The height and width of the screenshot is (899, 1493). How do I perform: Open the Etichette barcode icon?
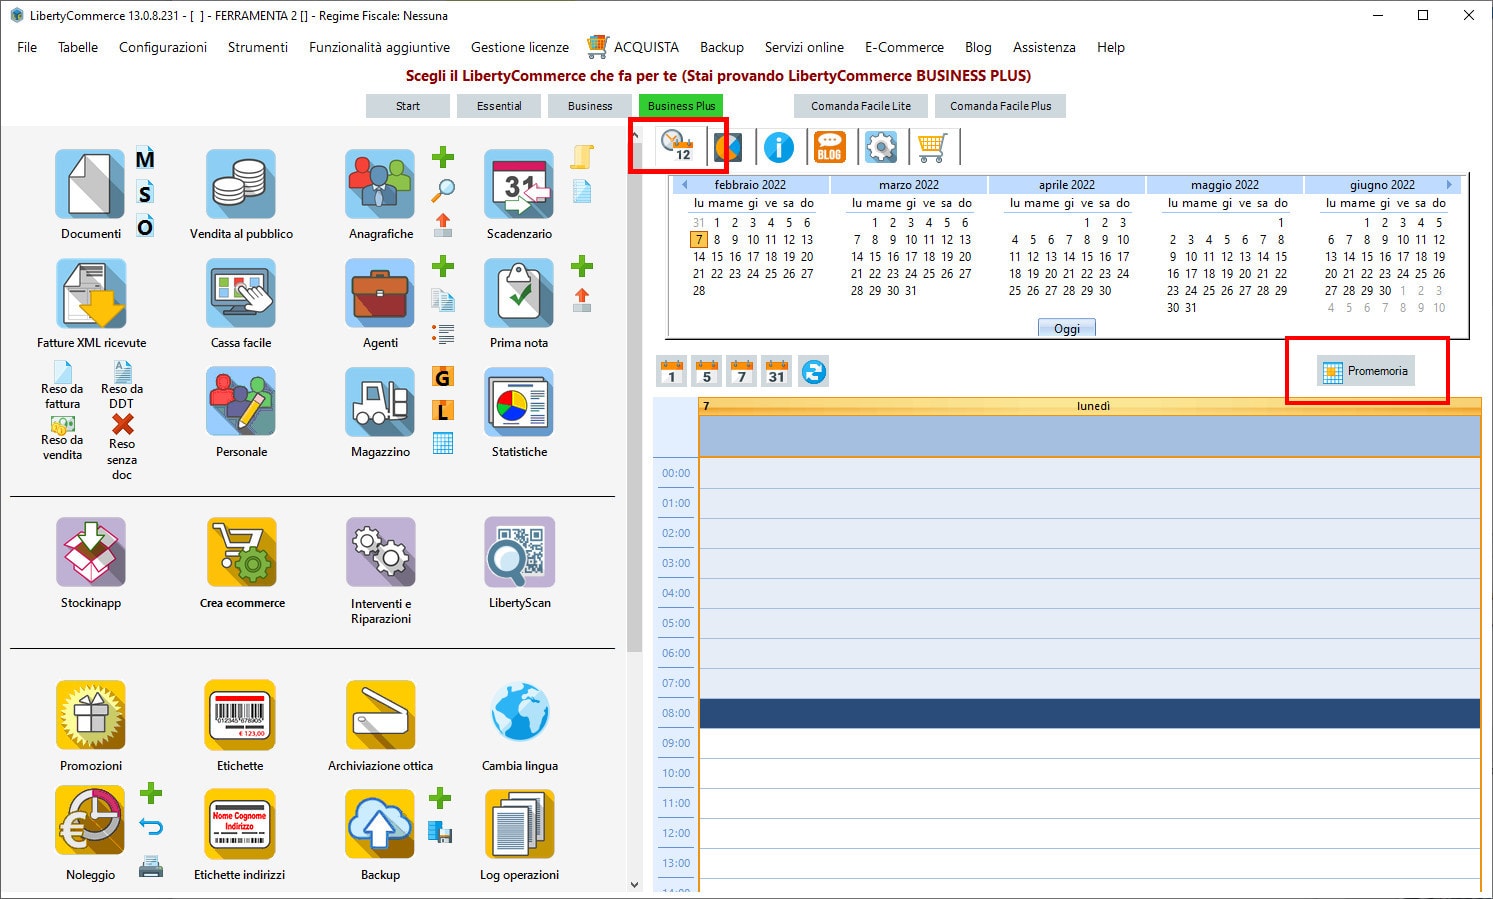coord(240,715)
